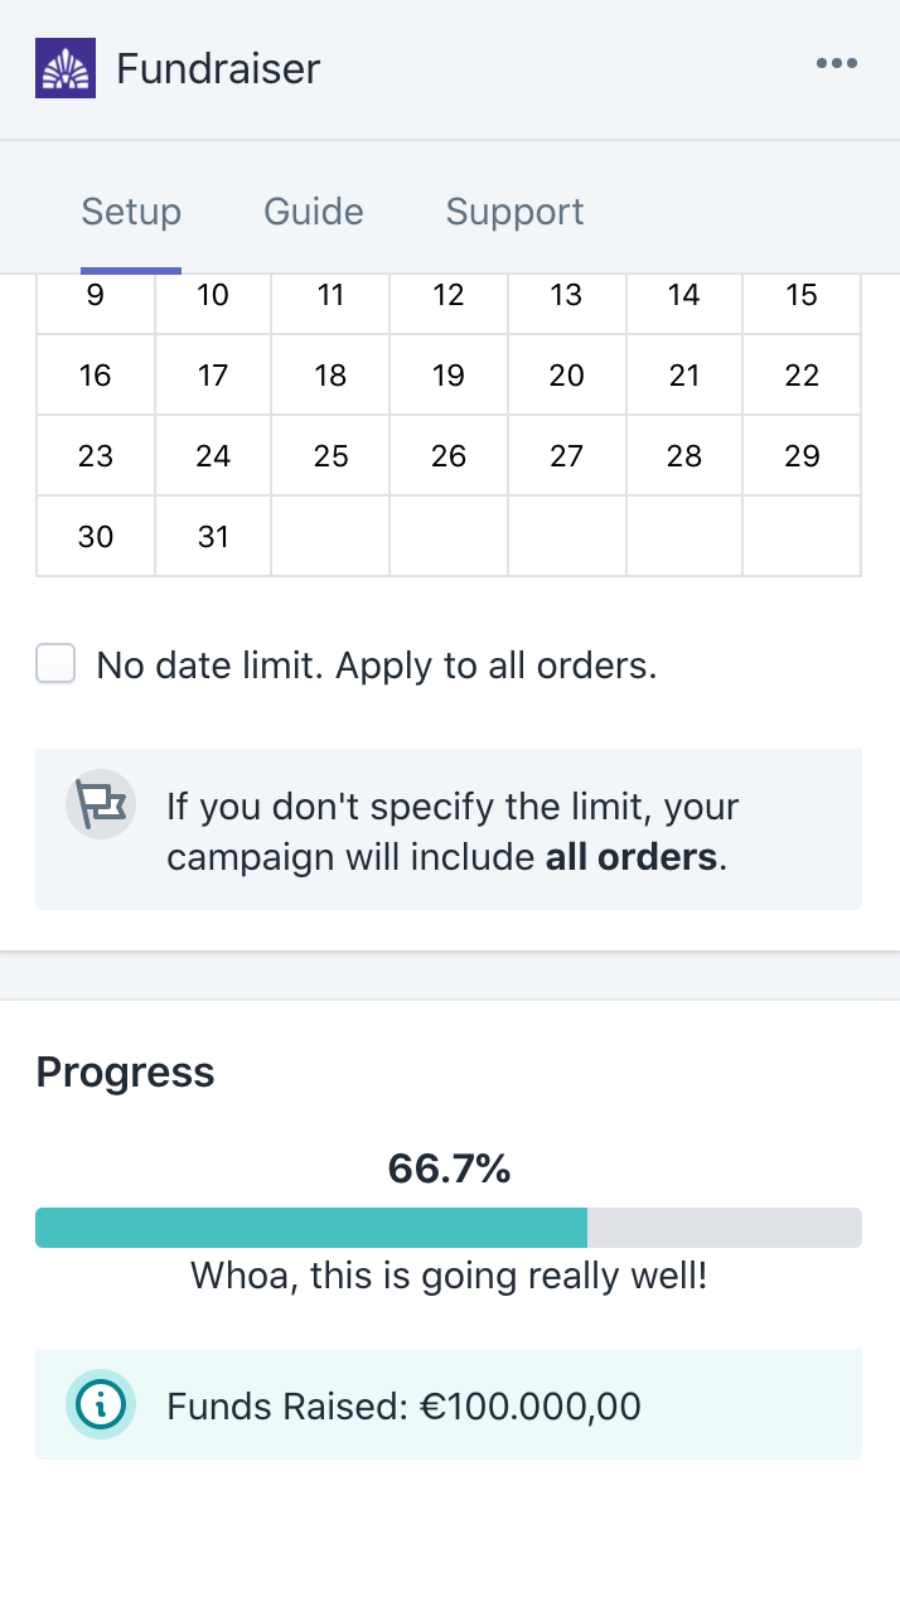The image size is (900, 1600).
Task: Click the Funds Raised banner
Action: [x=448, y=1404]
